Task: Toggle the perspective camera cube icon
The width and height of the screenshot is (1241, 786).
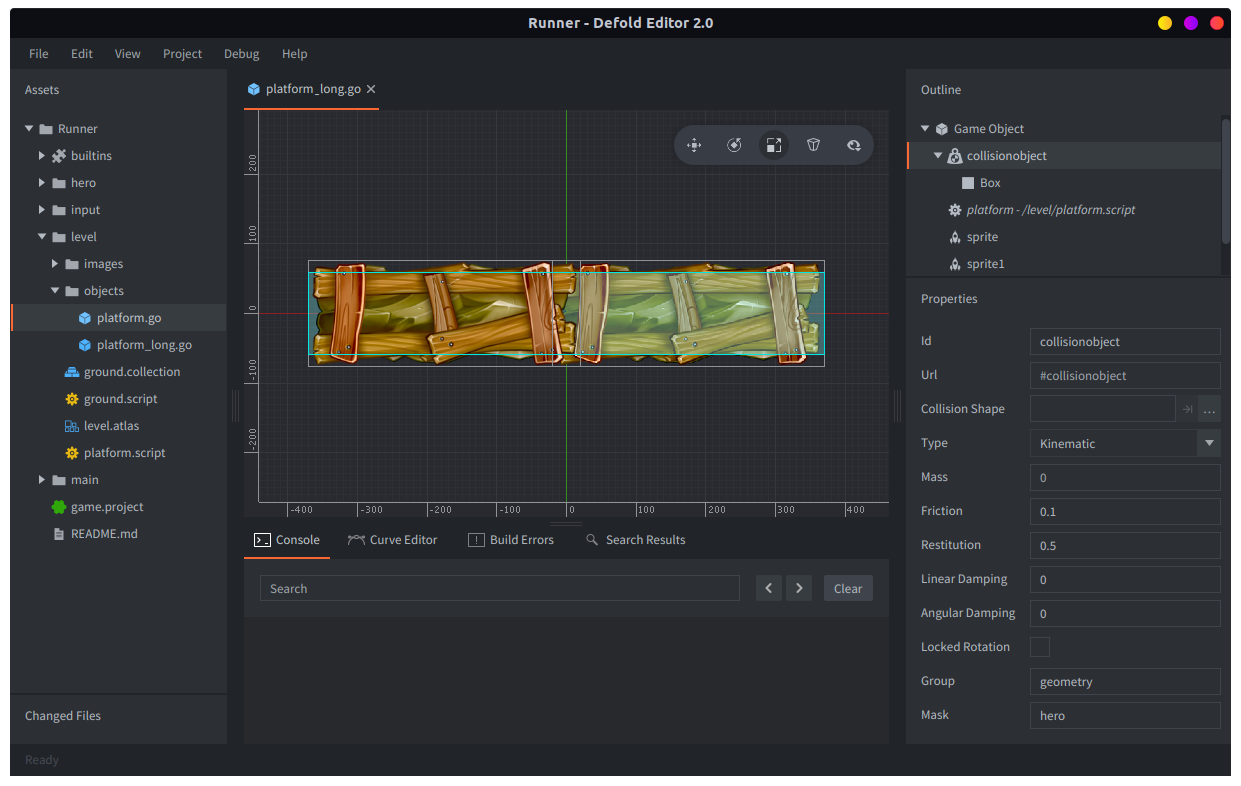Action: tap(814, 145)
